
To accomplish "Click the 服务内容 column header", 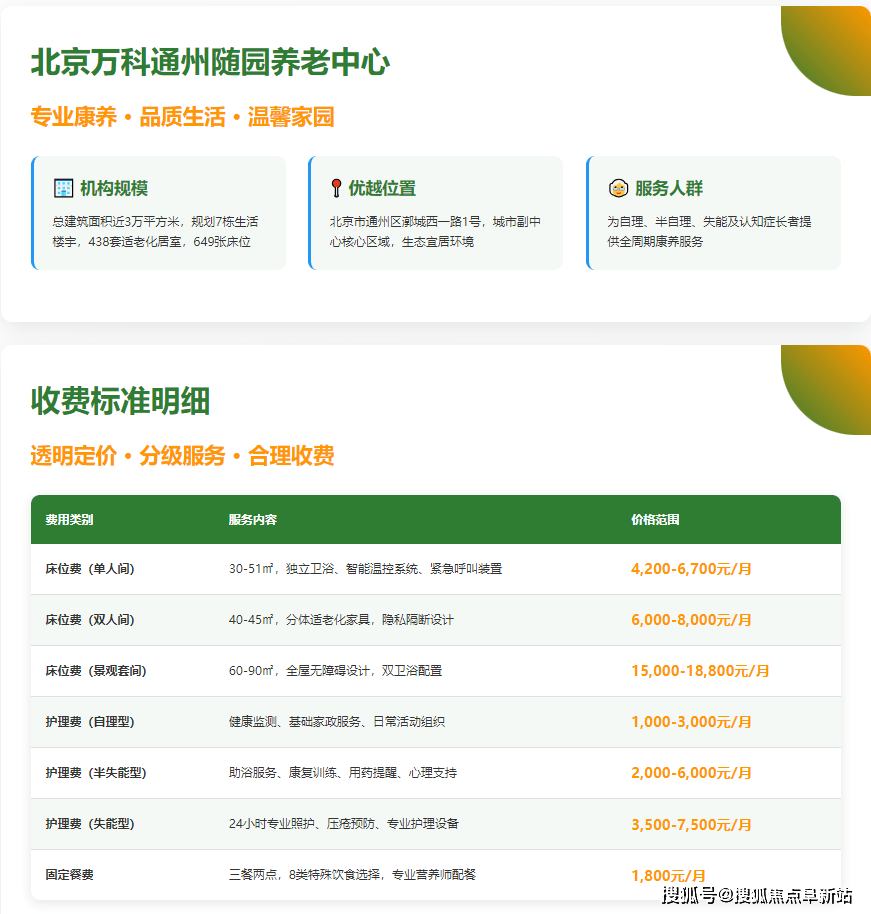I will tap(249, 518).
